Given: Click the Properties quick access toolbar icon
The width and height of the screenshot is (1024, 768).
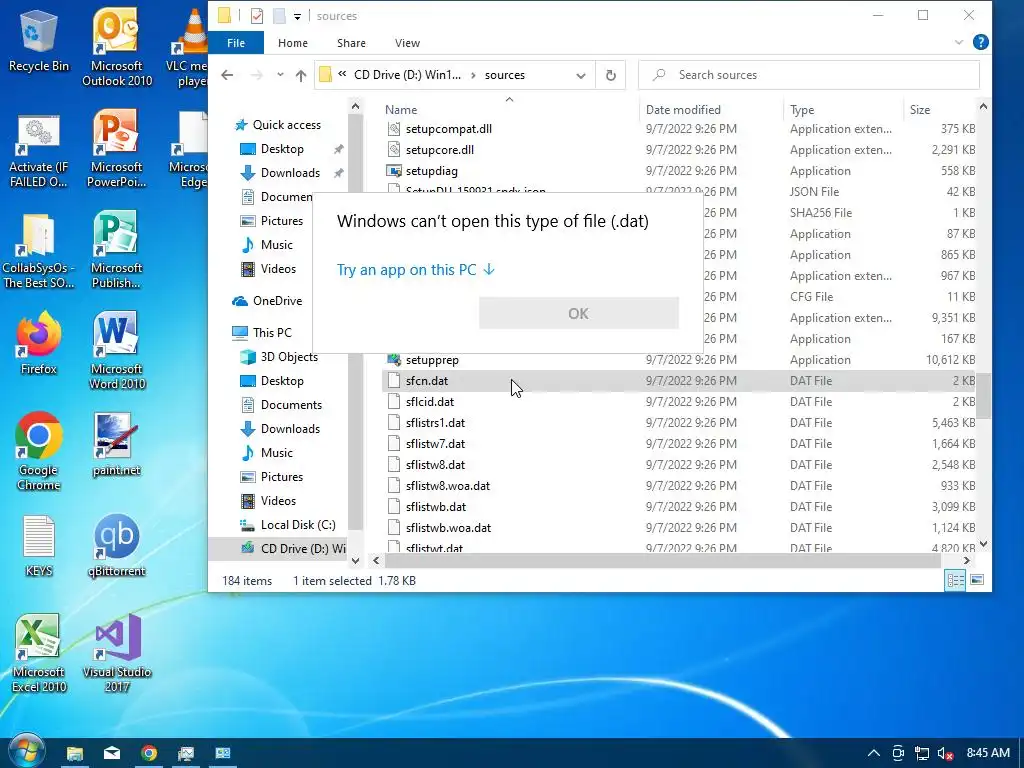Looking at the screenshot, I should click(x=257, y=16).
